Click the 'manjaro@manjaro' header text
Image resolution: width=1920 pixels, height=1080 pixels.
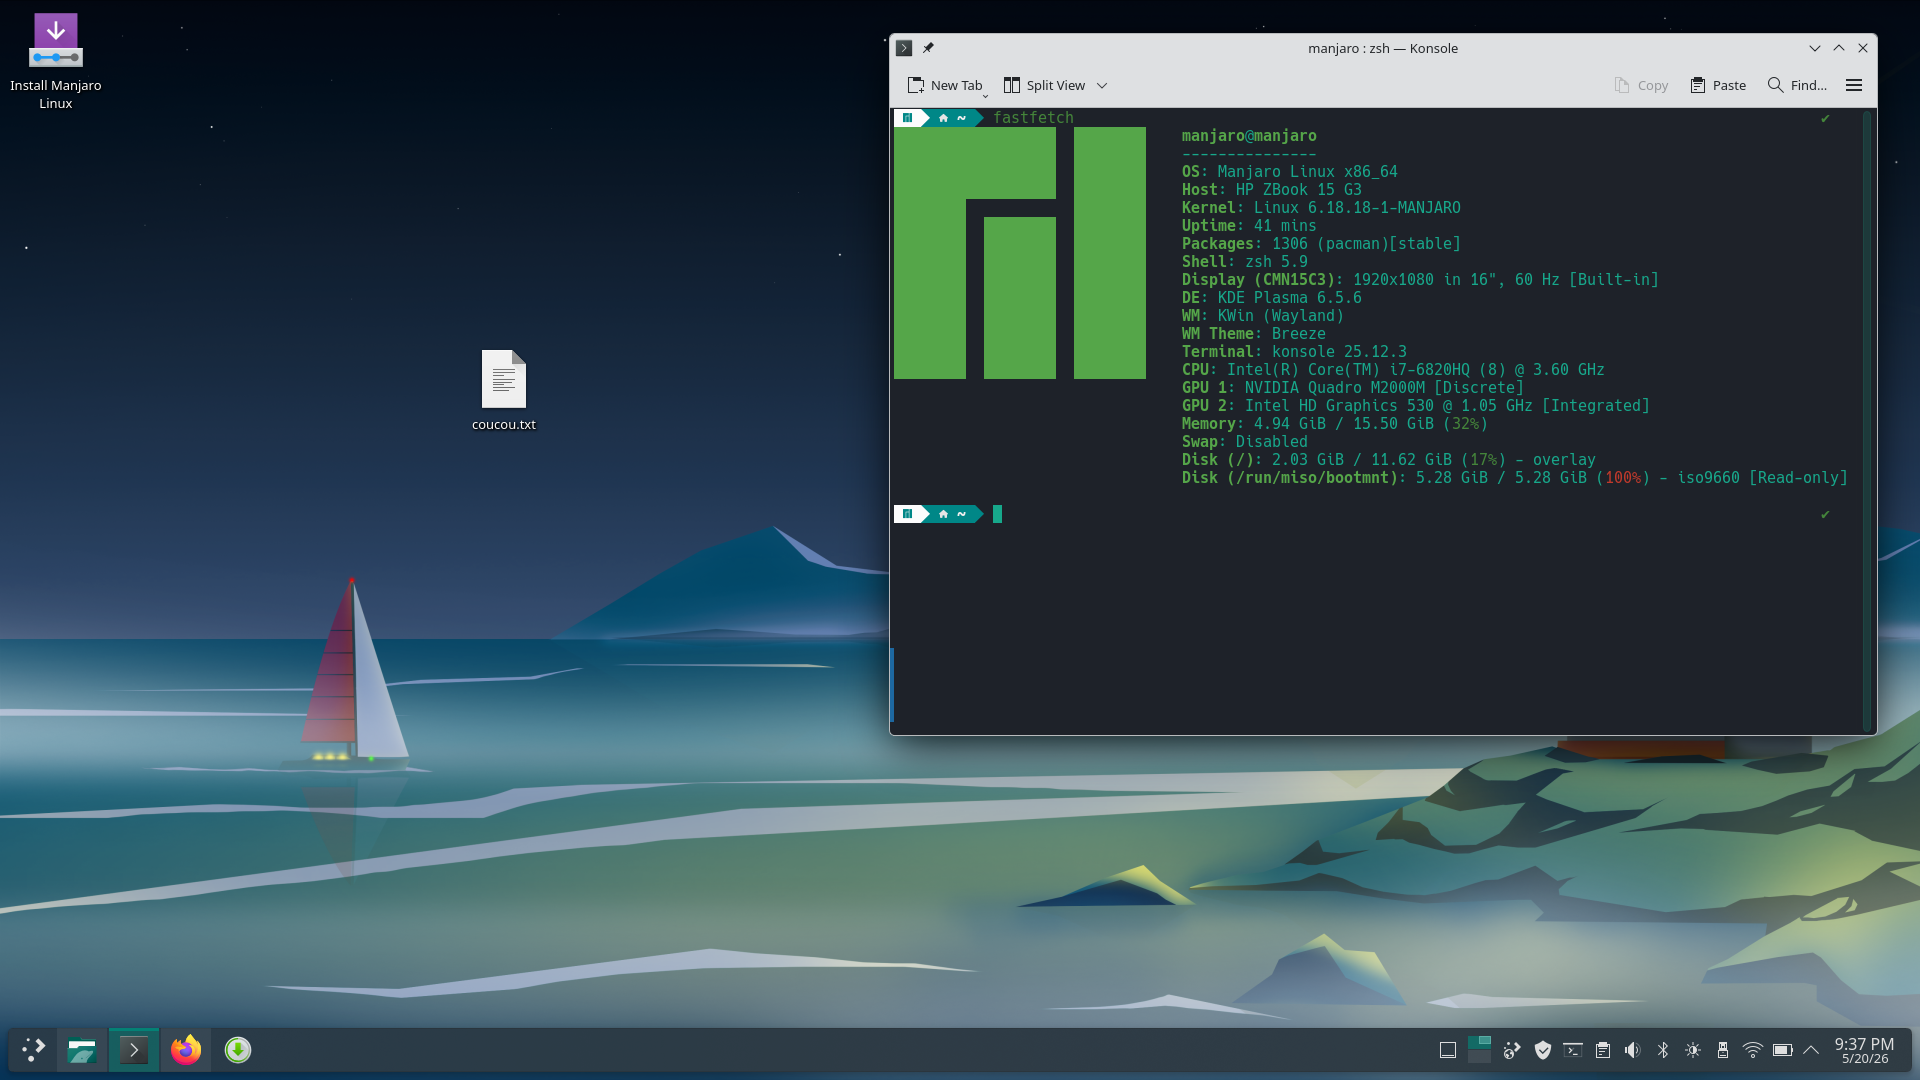click(1249, 136)
